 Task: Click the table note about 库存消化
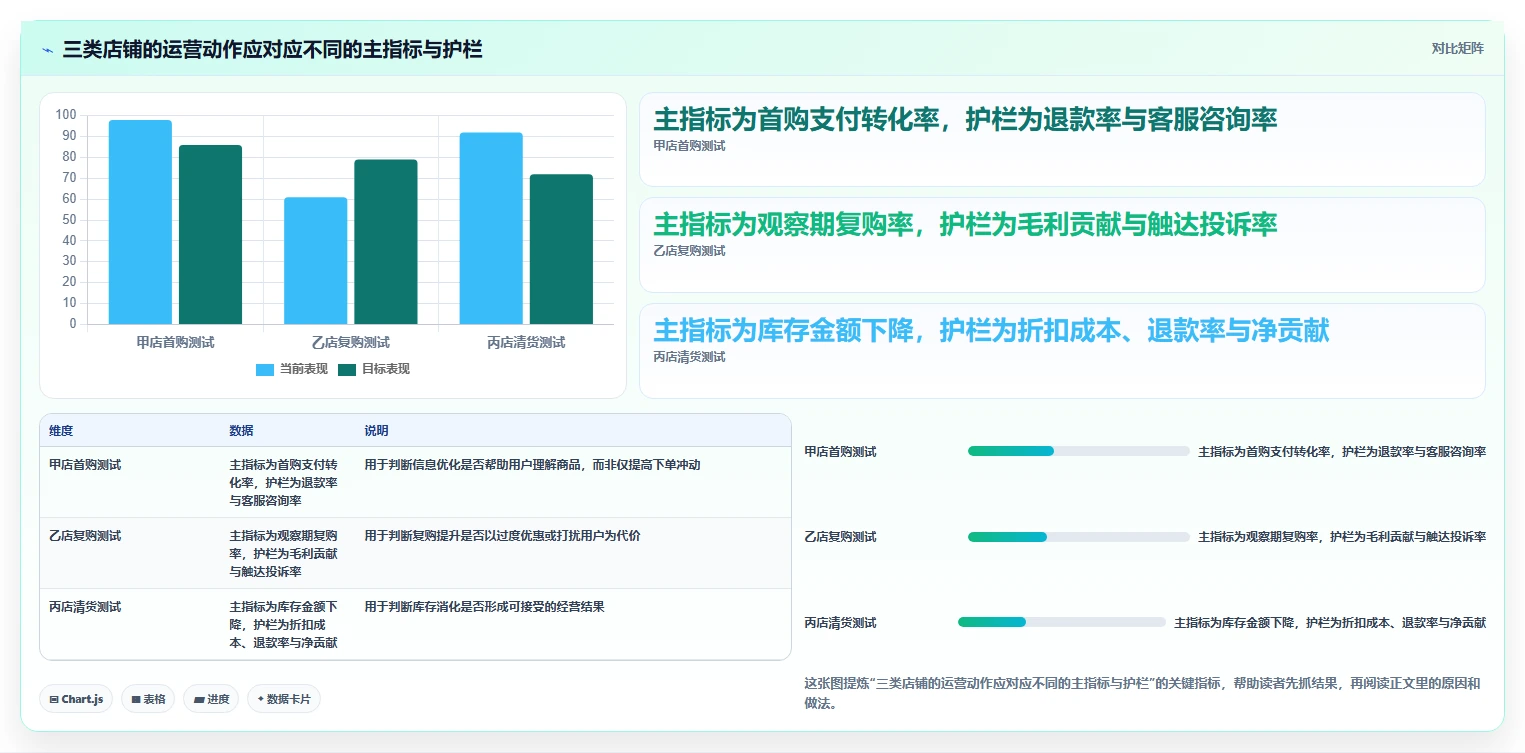484,607
